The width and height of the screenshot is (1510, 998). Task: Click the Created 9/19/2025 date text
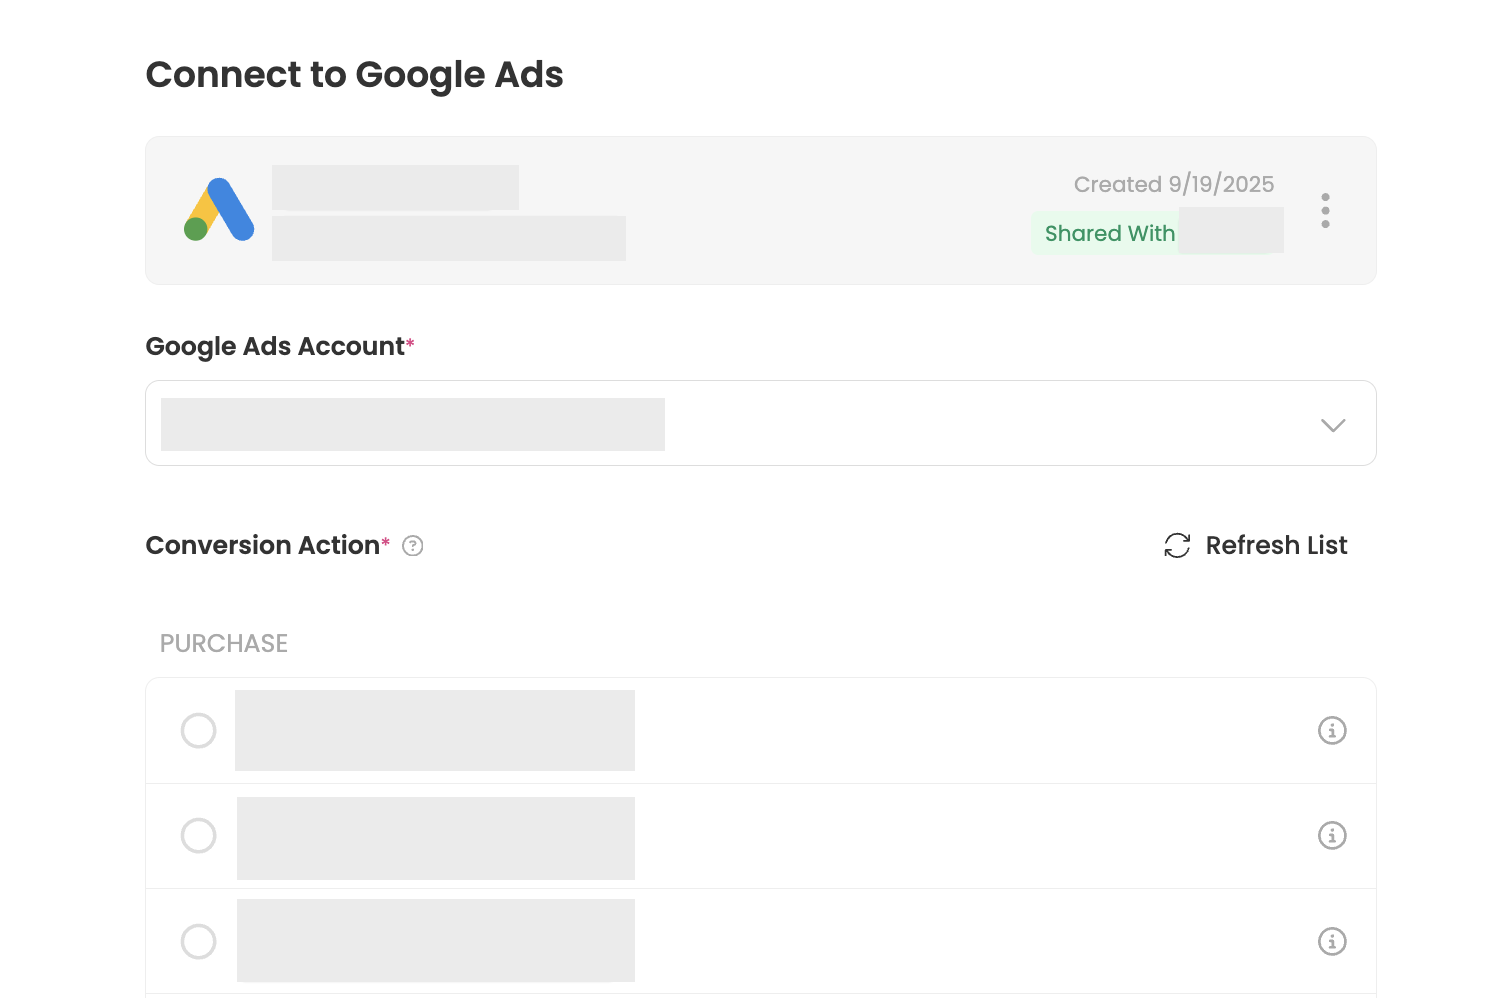click(x=1173, y=184)
